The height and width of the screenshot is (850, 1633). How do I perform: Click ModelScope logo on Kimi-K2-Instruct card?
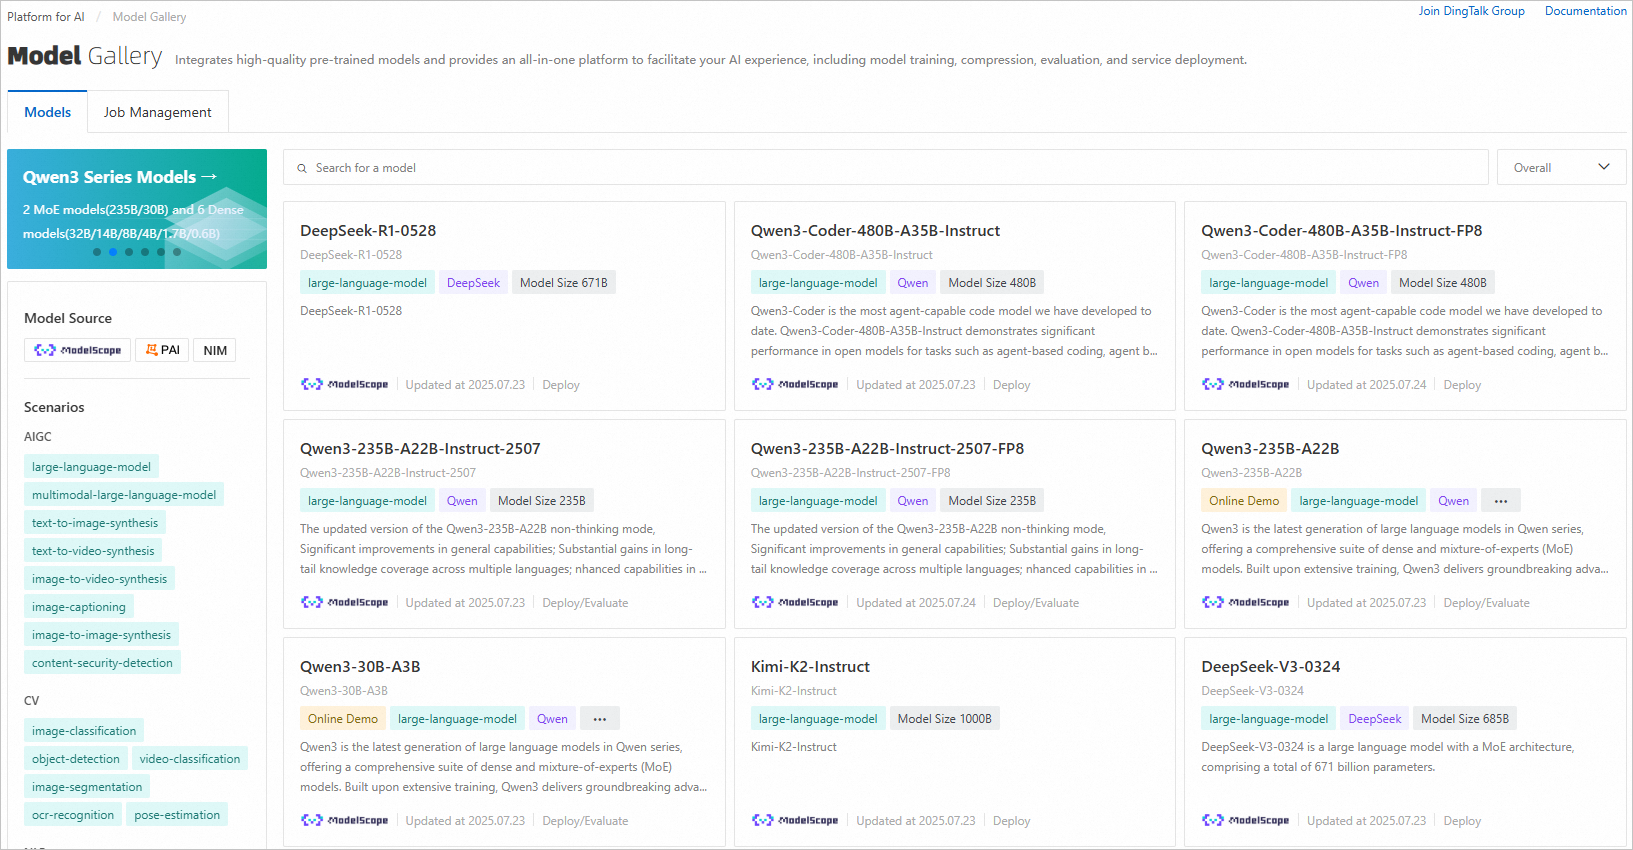(x=795, y=821)
